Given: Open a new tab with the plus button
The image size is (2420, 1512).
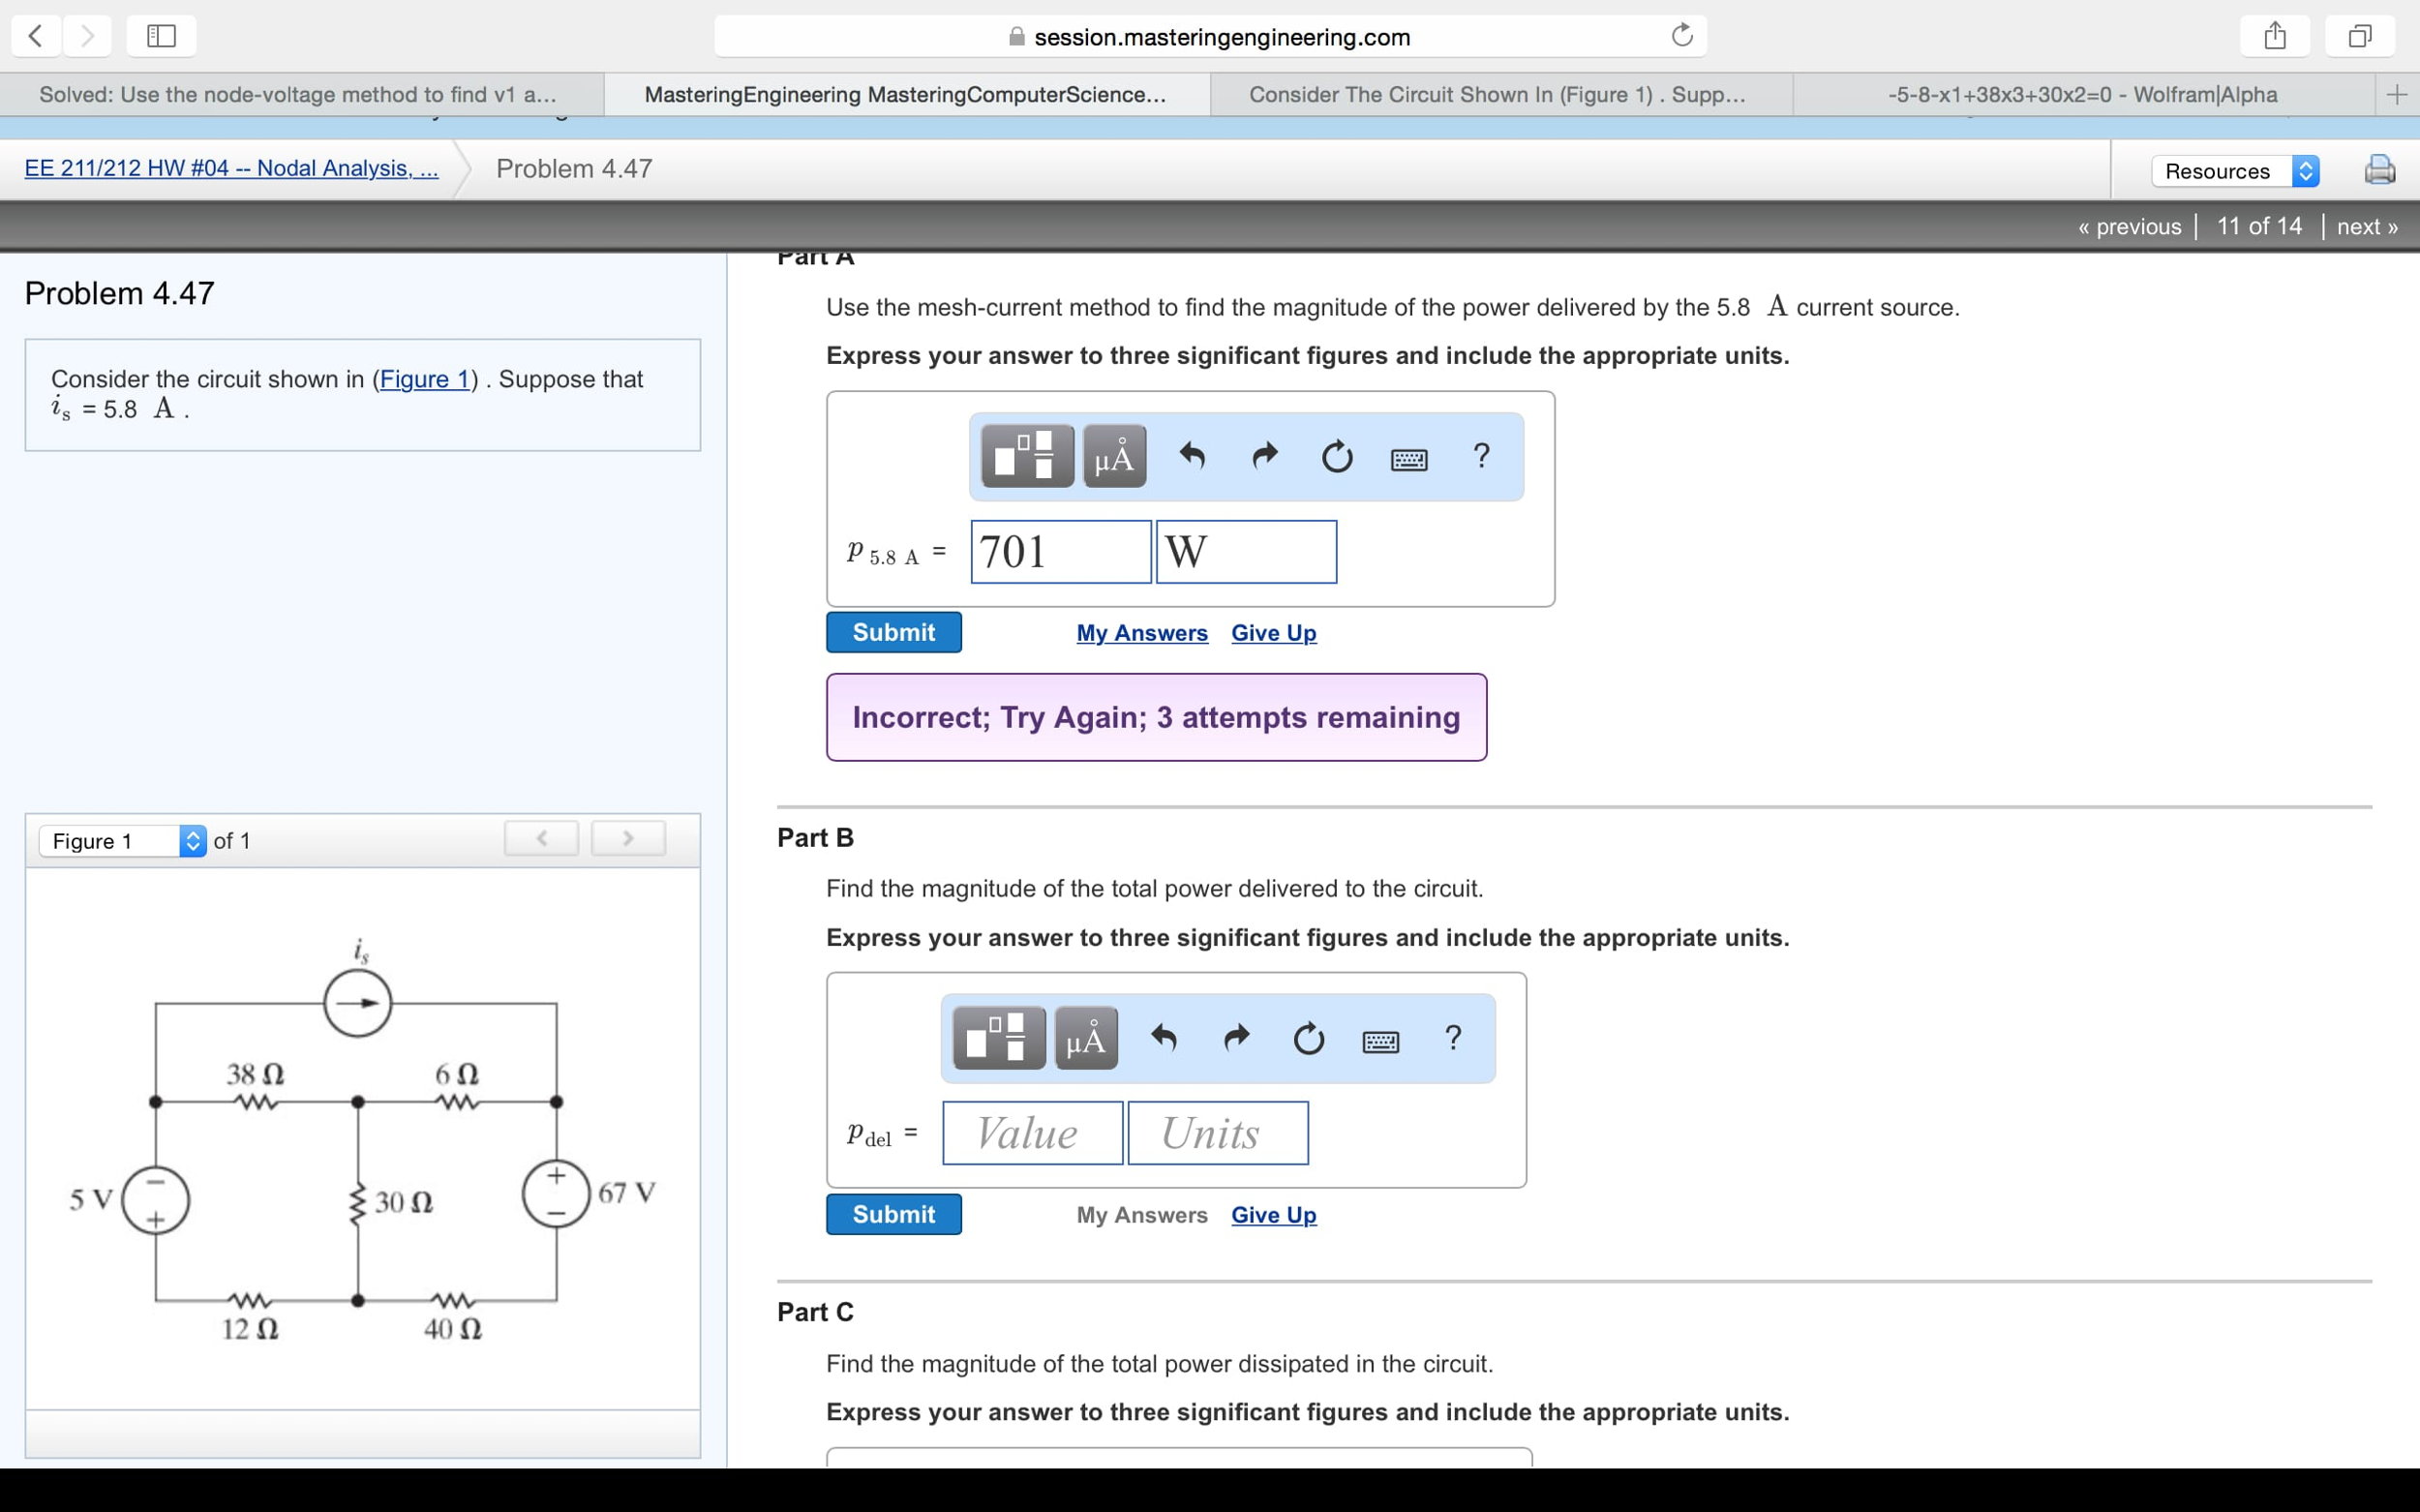Looking at the screenshot, I should [2397, 95].
